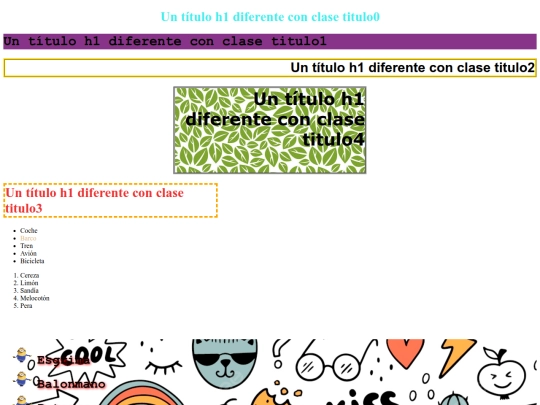540x405 pixels.
Task: Select the cyan heading 'clase titulo0'
Action: tap(270, 17)
